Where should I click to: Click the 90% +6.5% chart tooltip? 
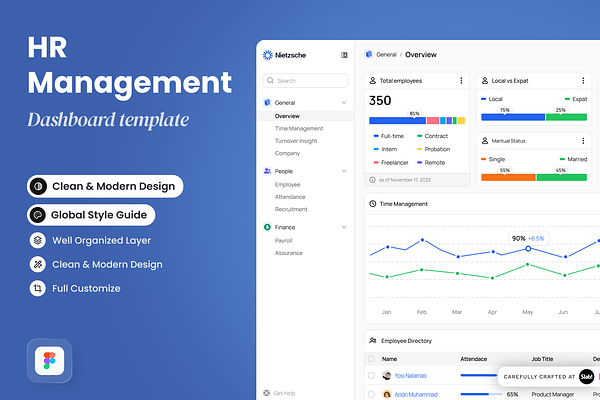coord(528,238)
